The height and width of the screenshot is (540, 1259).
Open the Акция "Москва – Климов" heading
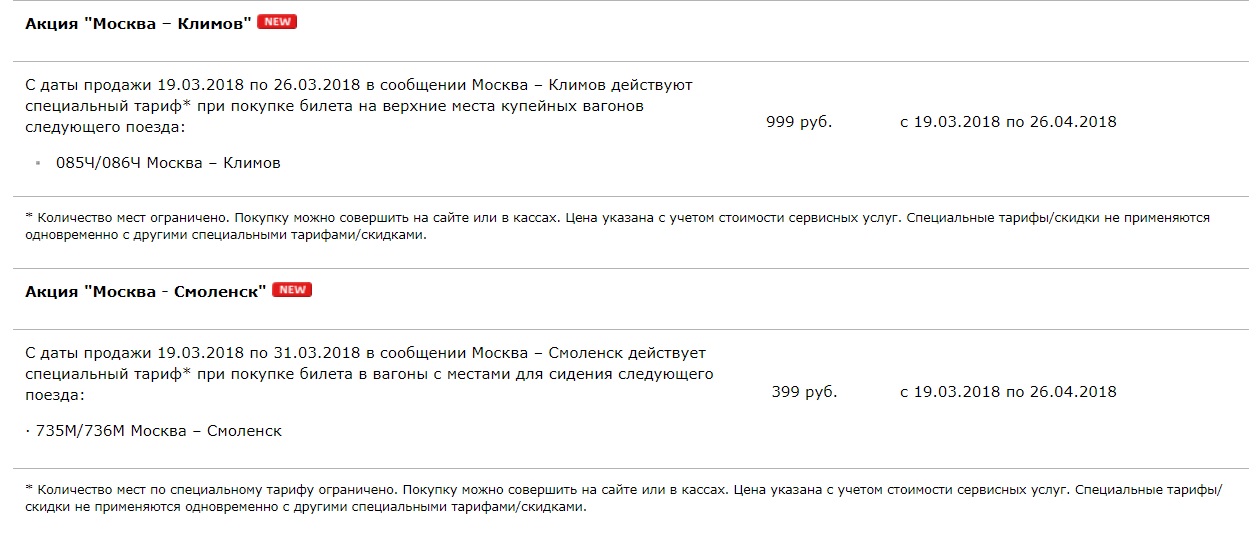138,23
